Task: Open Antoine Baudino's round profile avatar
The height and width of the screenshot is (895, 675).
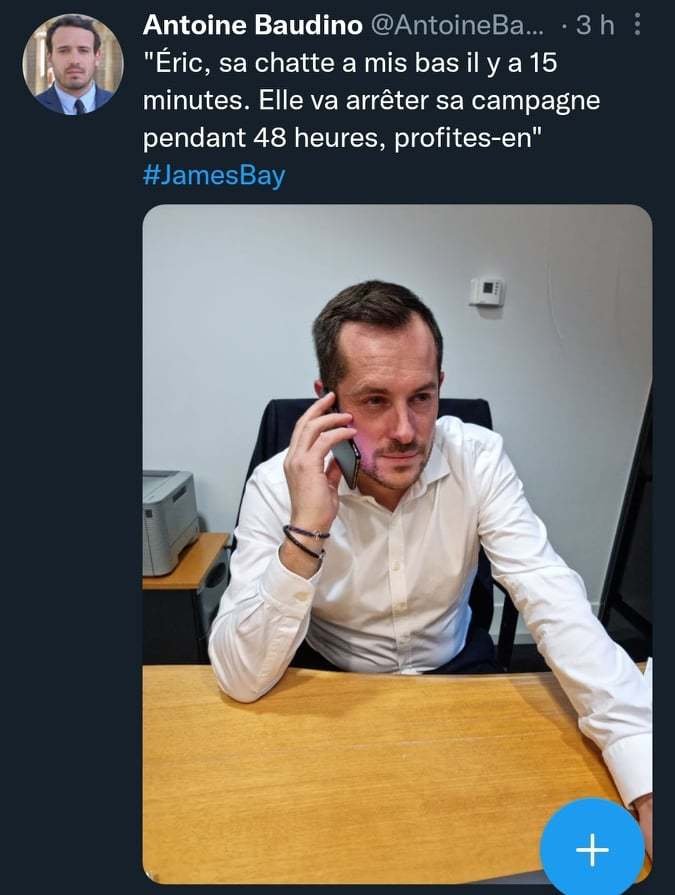Action: 73,64
